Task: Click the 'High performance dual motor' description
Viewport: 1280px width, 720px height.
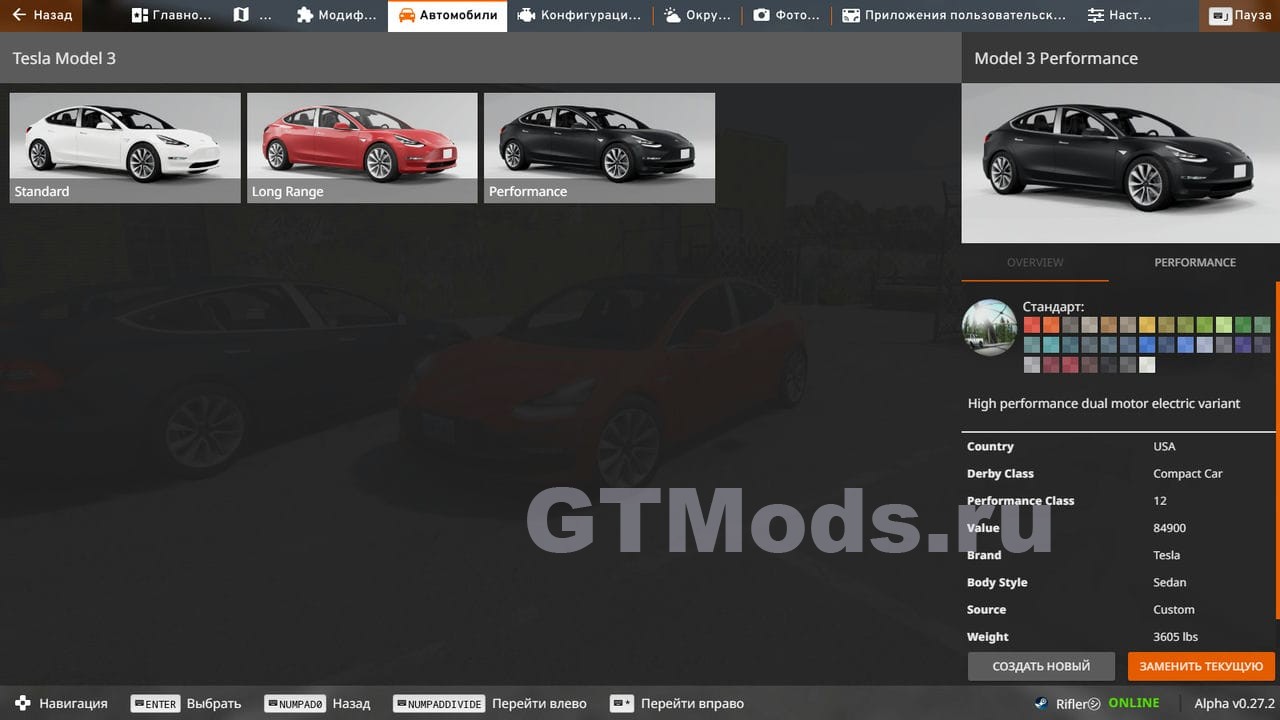Action: click(x=1104, y=403)
